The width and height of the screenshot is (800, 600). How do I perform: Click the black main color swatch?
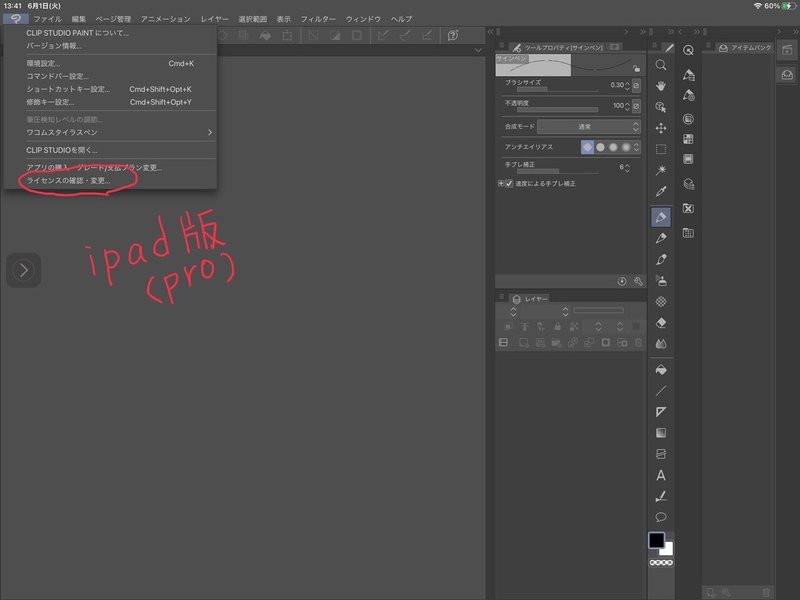656,540
